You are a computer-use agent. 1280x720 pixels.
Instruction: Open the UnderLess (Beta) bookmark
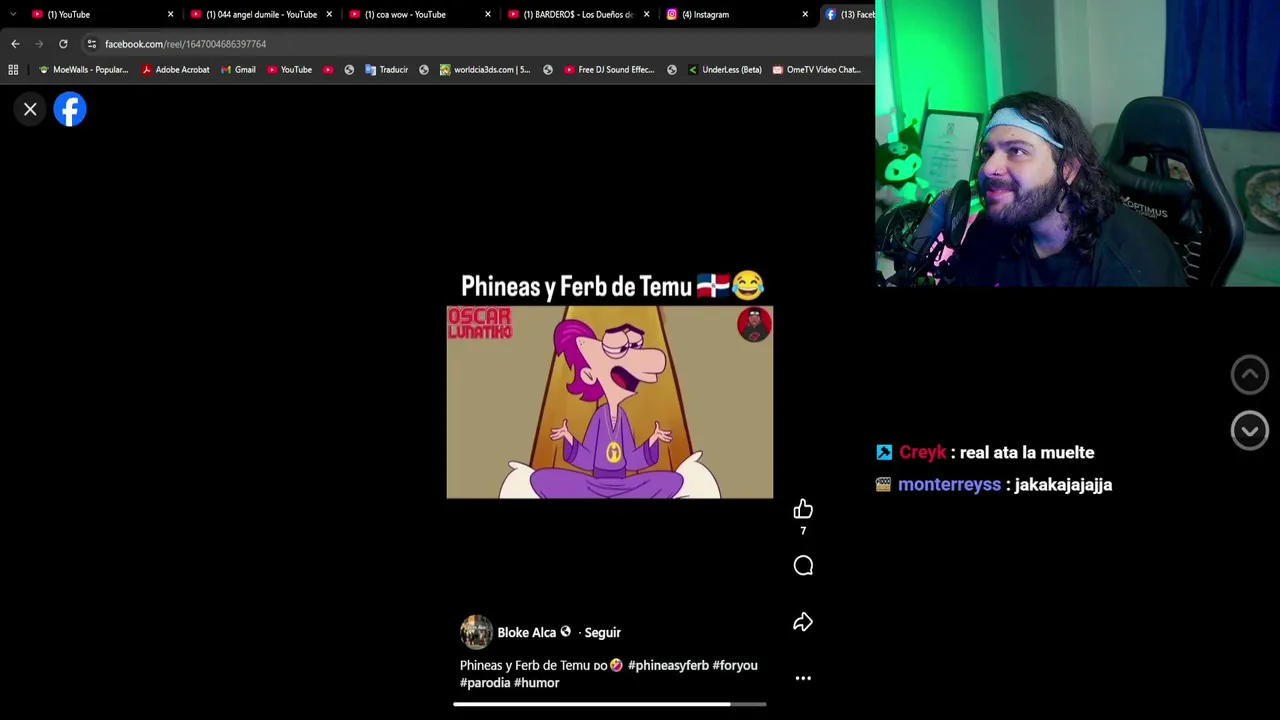pyautogui.click(x=725, y=70)
